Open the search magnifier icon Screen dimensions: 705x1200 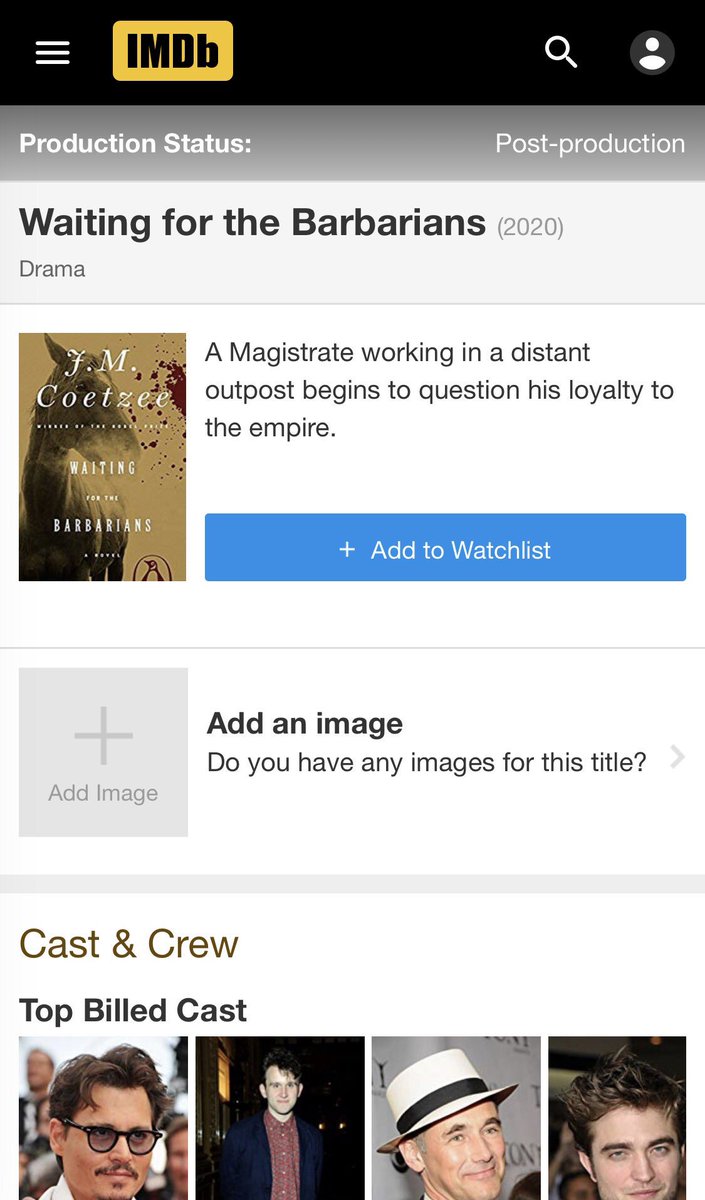click(x=562, y=52)
